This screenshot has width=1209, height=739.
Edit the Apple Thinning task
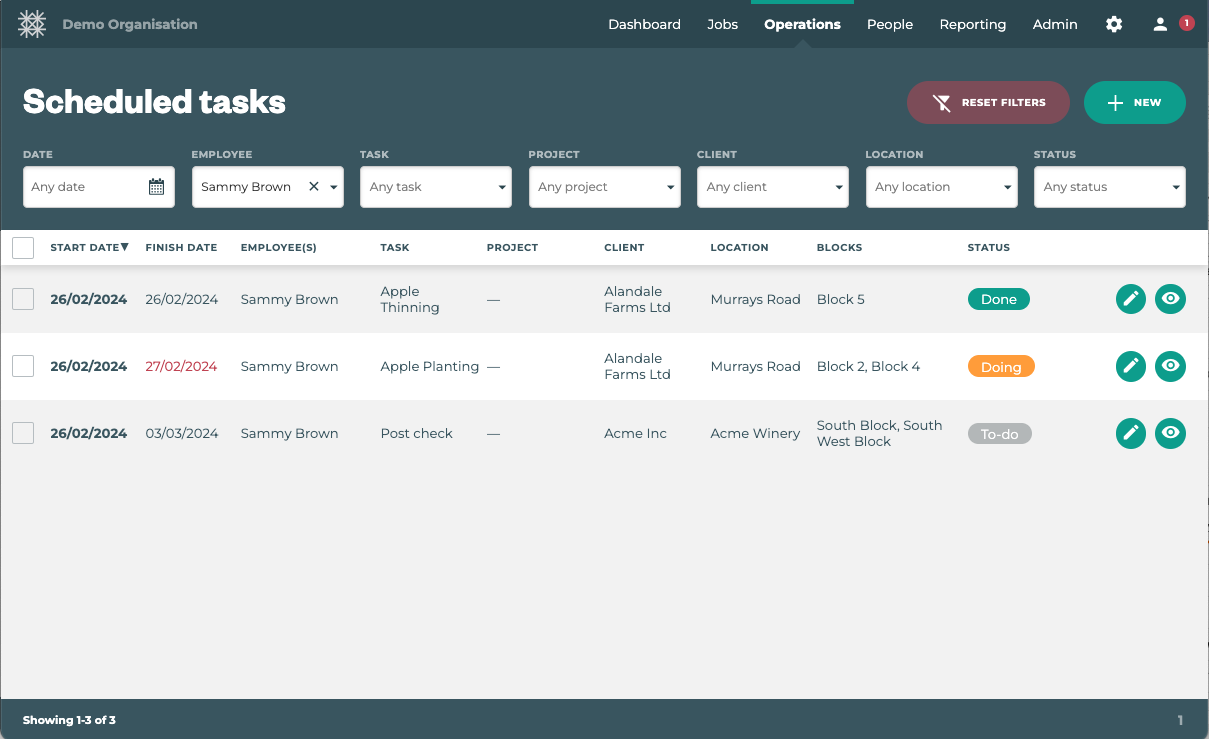pyautogui.click(x=1130, y=299)
